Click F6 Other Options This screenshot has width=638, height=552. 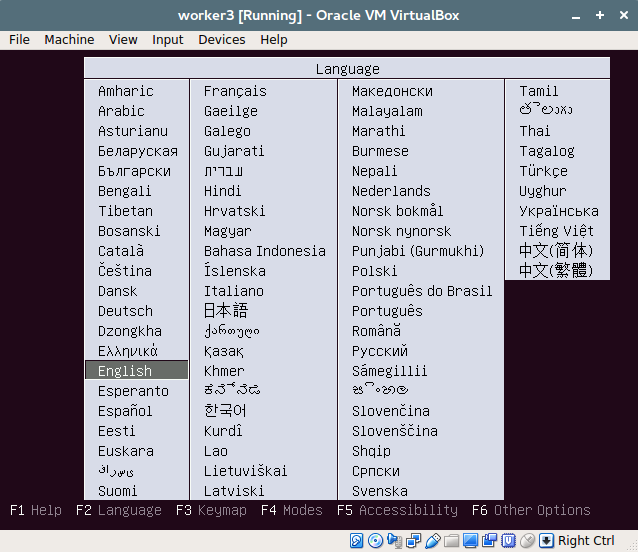531,510
